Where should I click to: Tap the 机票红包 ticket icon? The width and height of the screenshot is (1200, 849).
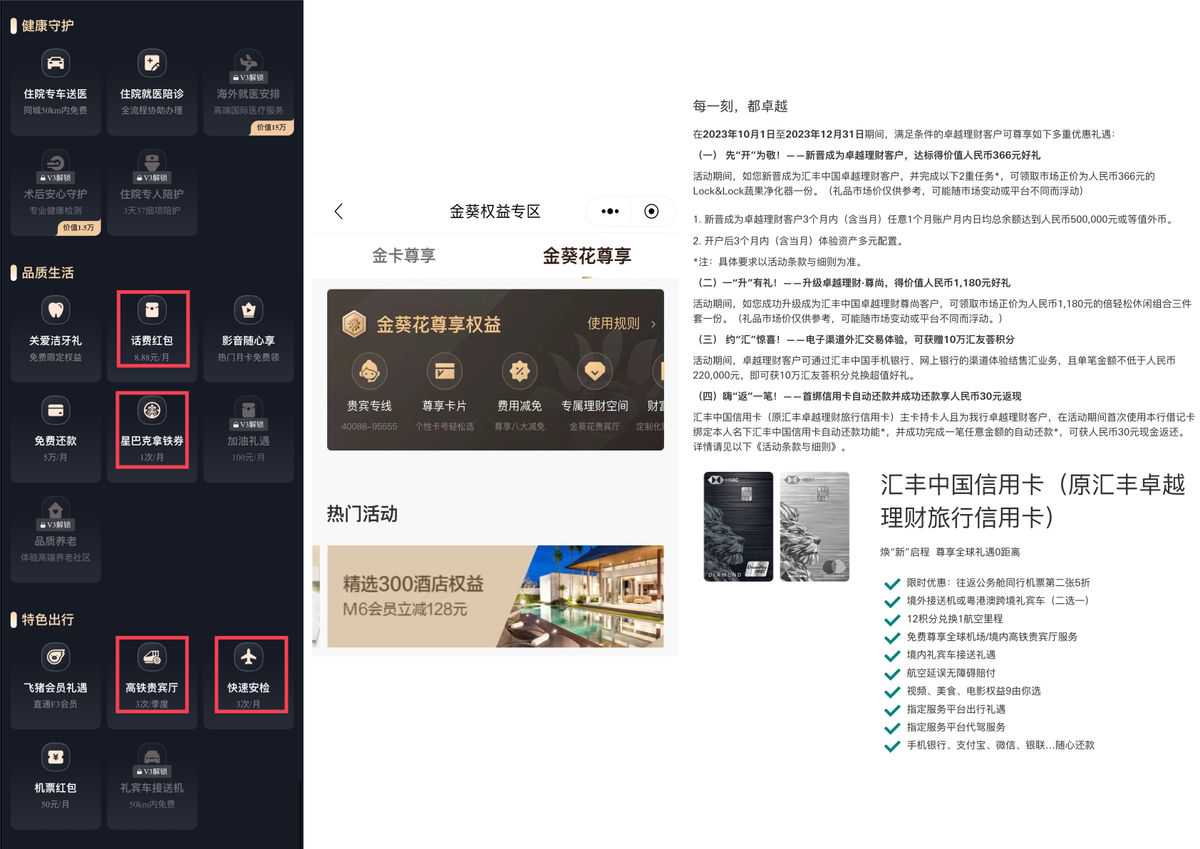(x=56, y=757)
